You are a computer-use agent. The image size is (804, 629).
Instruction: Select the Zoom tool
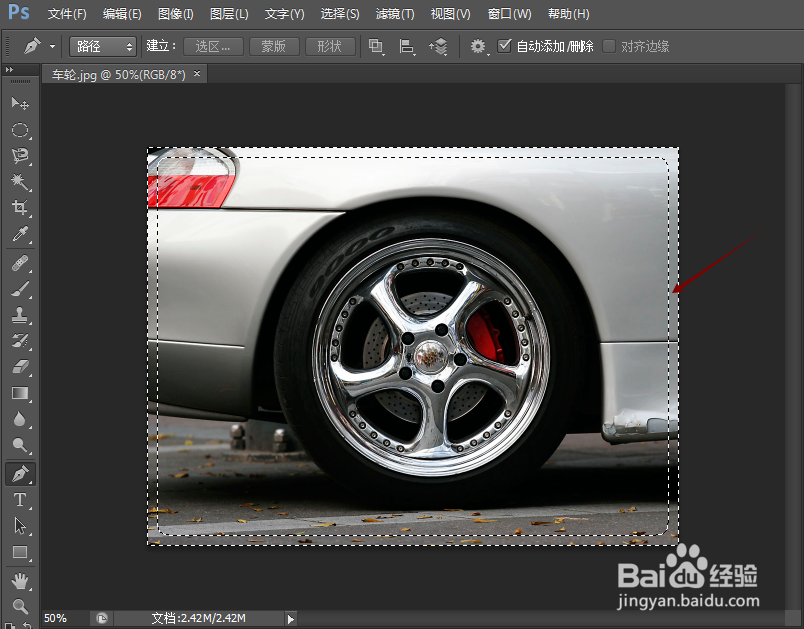tap(20, 606)
